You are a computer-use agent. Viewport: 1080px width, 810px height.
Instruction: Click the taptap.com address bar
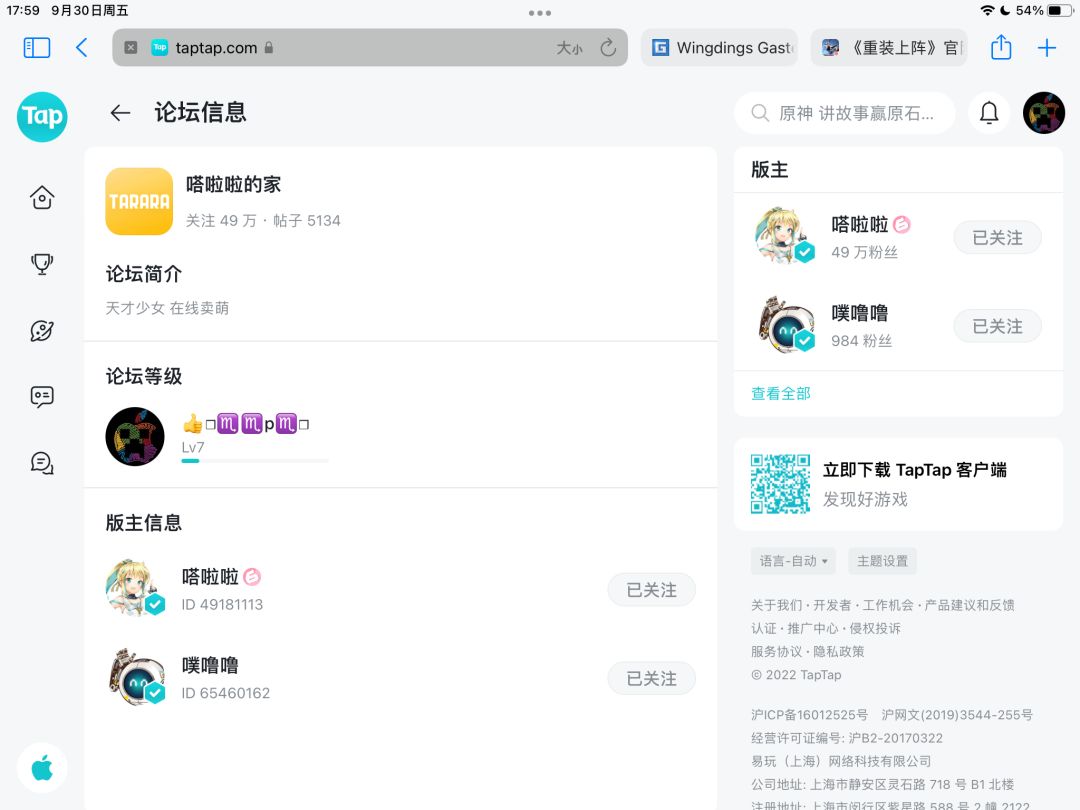coord(370,48)
